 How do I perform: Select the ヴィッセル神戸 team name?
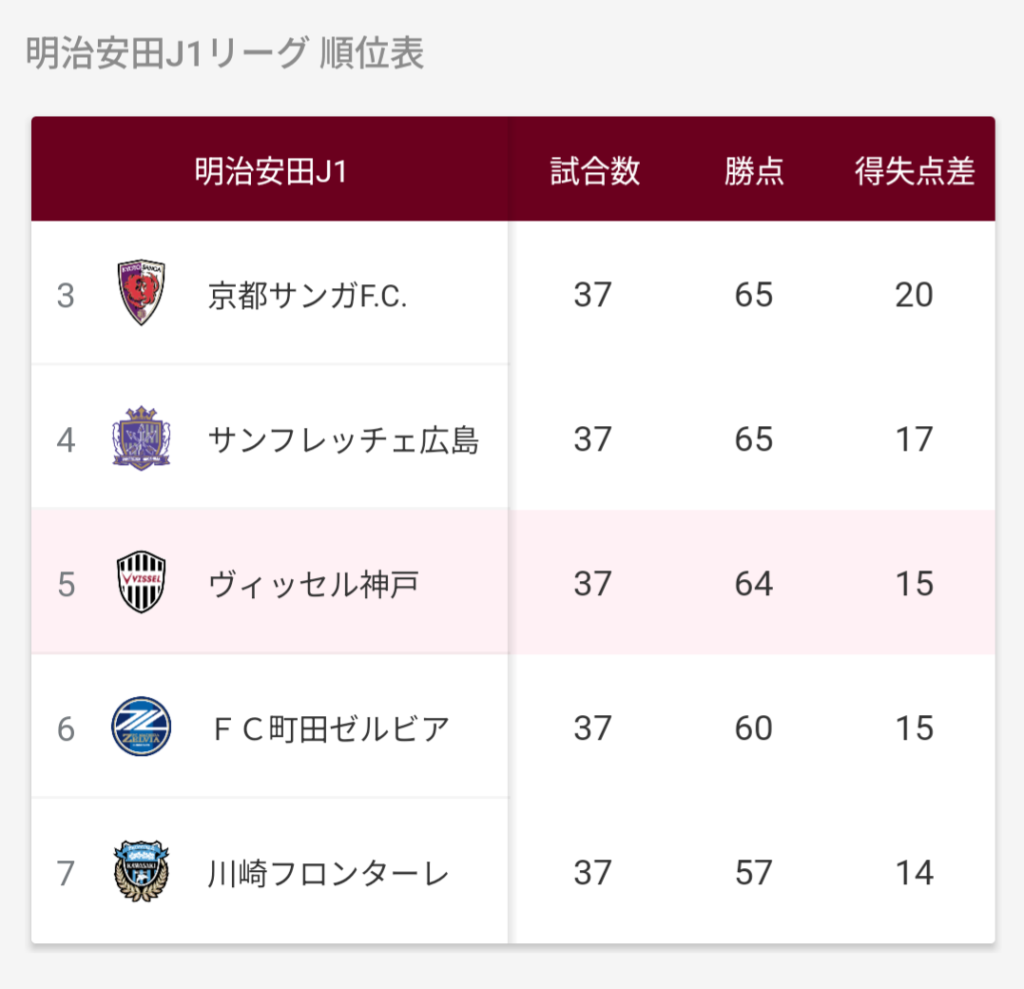pos(313,583)
